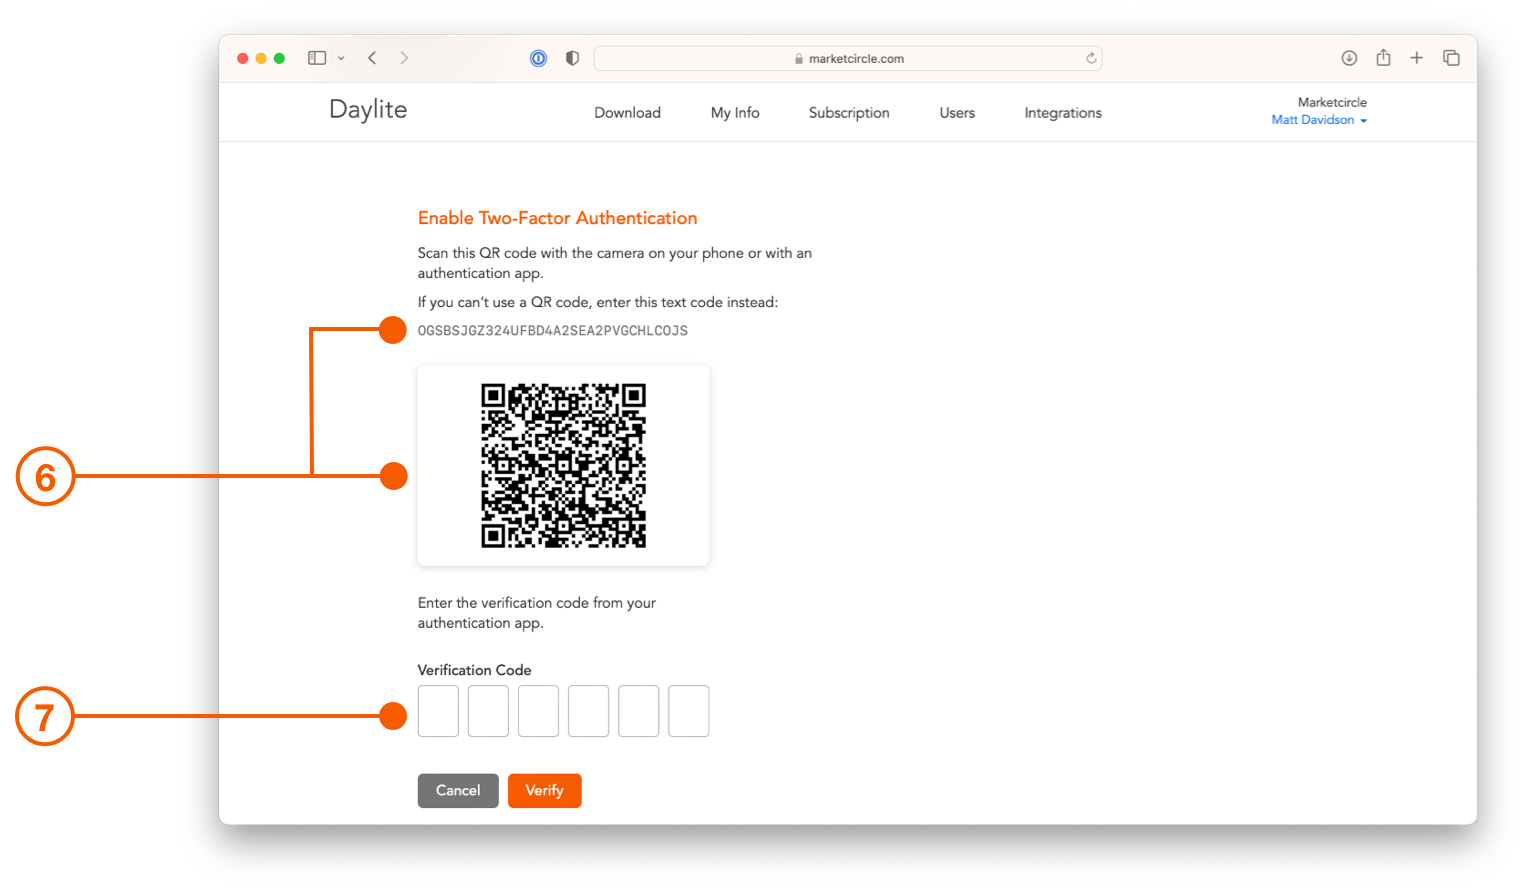Click the Enable Two-Factor Authentication heading
The width and height of the screenshot is (1530, 892).
(557, 218)
